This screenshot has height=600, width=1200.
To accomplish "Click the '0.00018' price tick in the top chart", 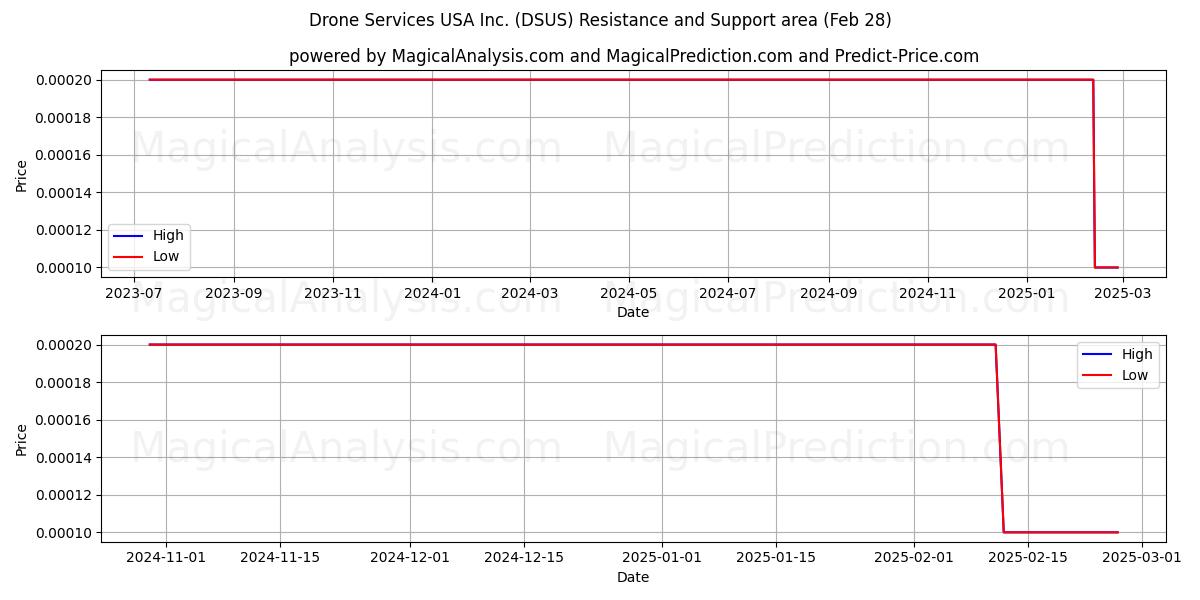I will pyautogui.click(x=64, y=118).
